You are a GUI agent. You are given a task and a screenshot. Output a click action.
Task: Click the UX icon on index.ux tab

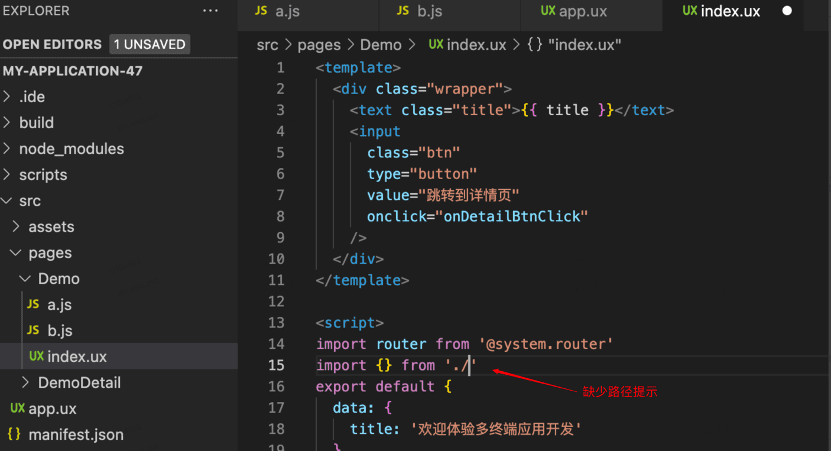[689, 11]
